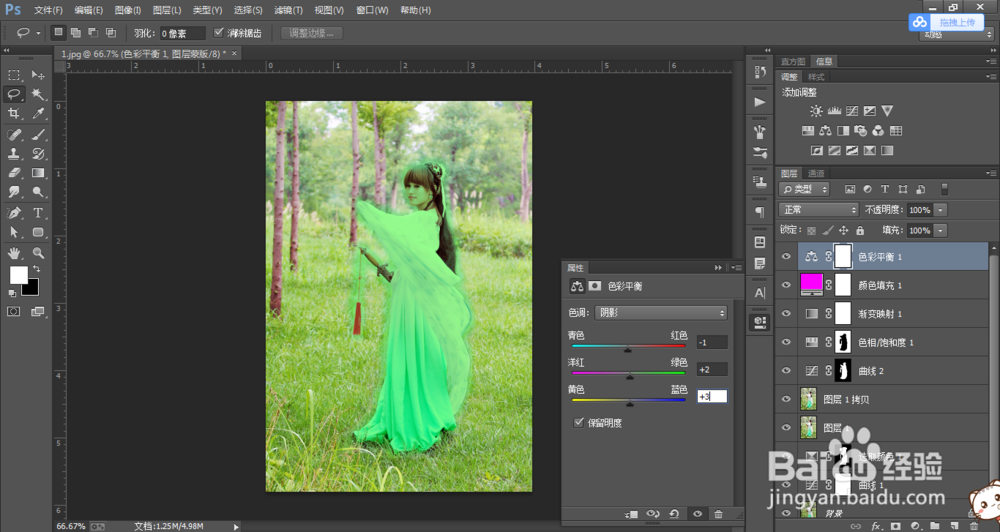Open the 色调 tone dropdown
1000x532 pixels.
(x=661, y=313)
